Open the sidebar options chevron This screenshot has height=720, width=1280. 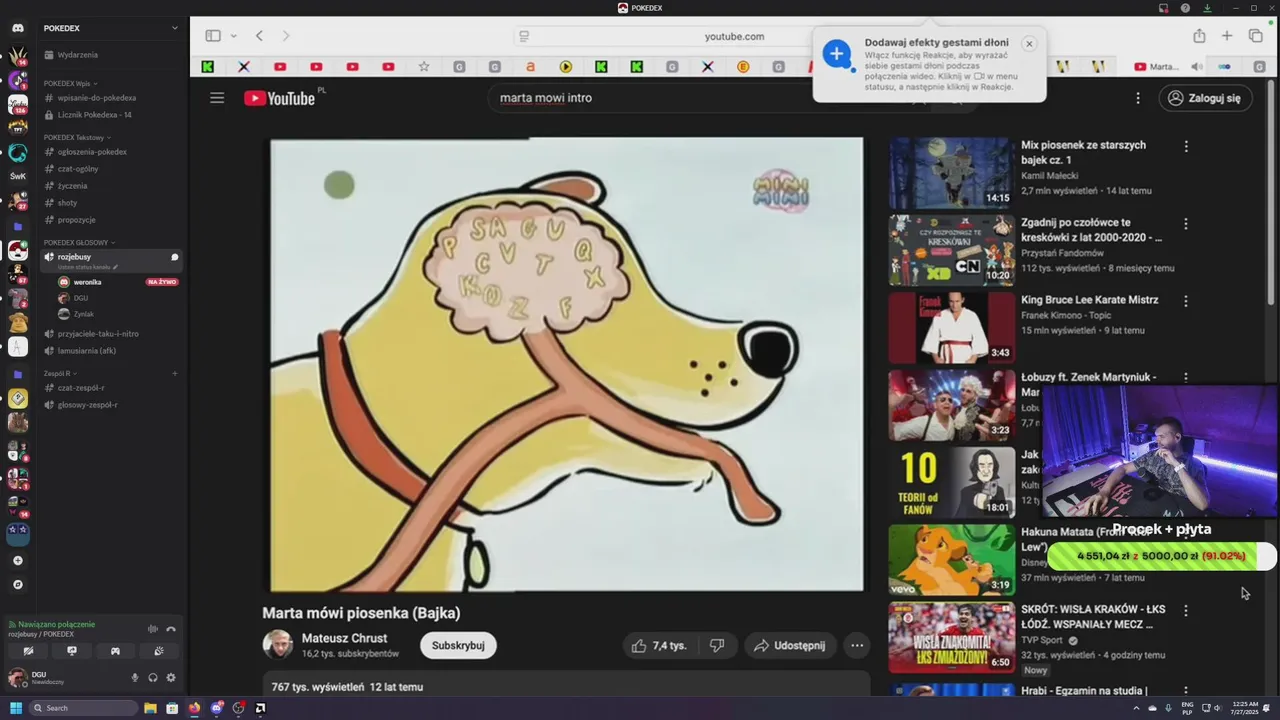(x=234, y=36)
